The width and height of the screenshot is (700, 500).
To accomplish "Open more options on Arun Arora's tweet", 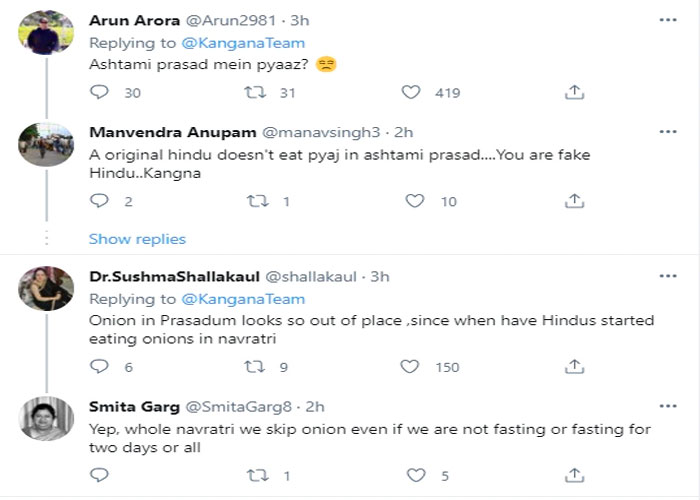I will click(667, 20).
